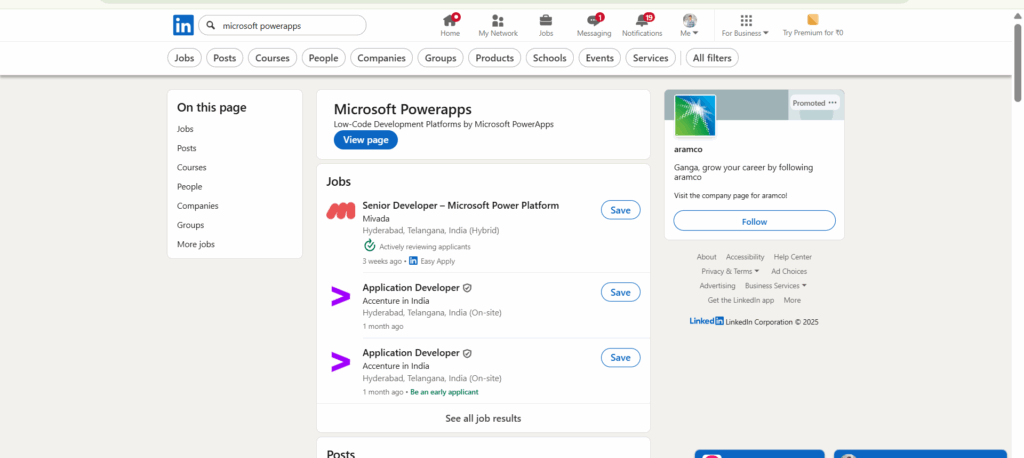Filter results by Services pill
Image resolution: width=1024 pixels, height=458 pixels.
tap(650, 58)
